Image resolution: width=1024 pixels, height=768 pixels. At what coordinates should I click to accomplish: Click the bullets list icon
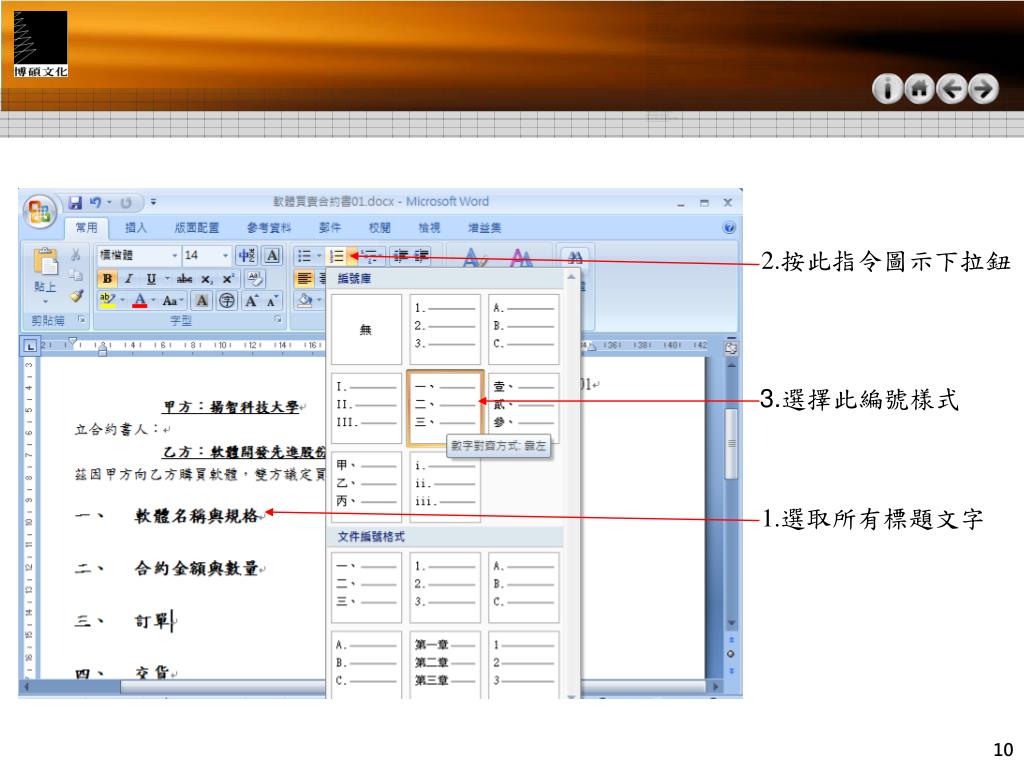click(x=304, y=255)
